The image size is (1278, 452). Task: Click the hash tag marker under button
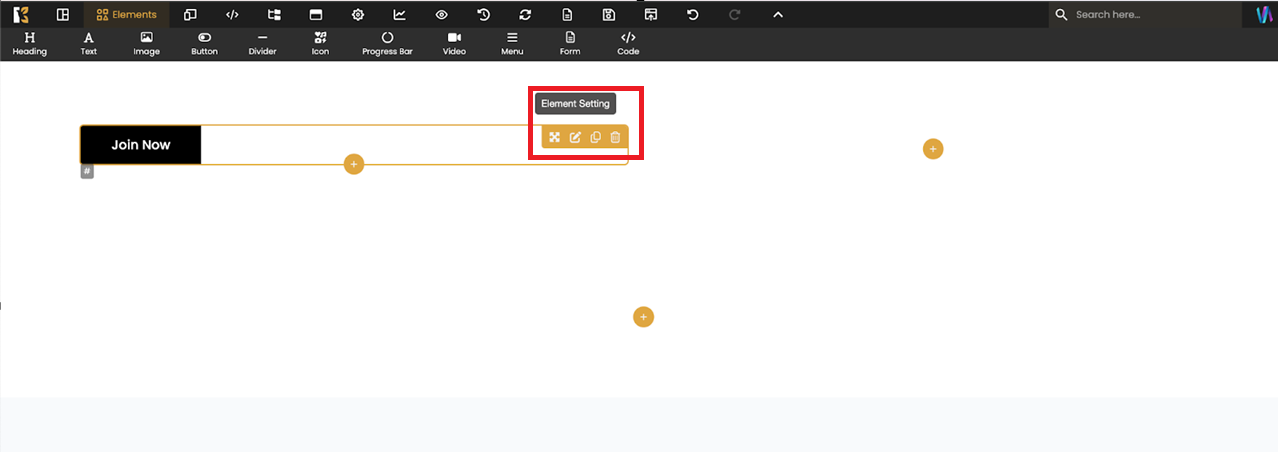coord(87,171)
